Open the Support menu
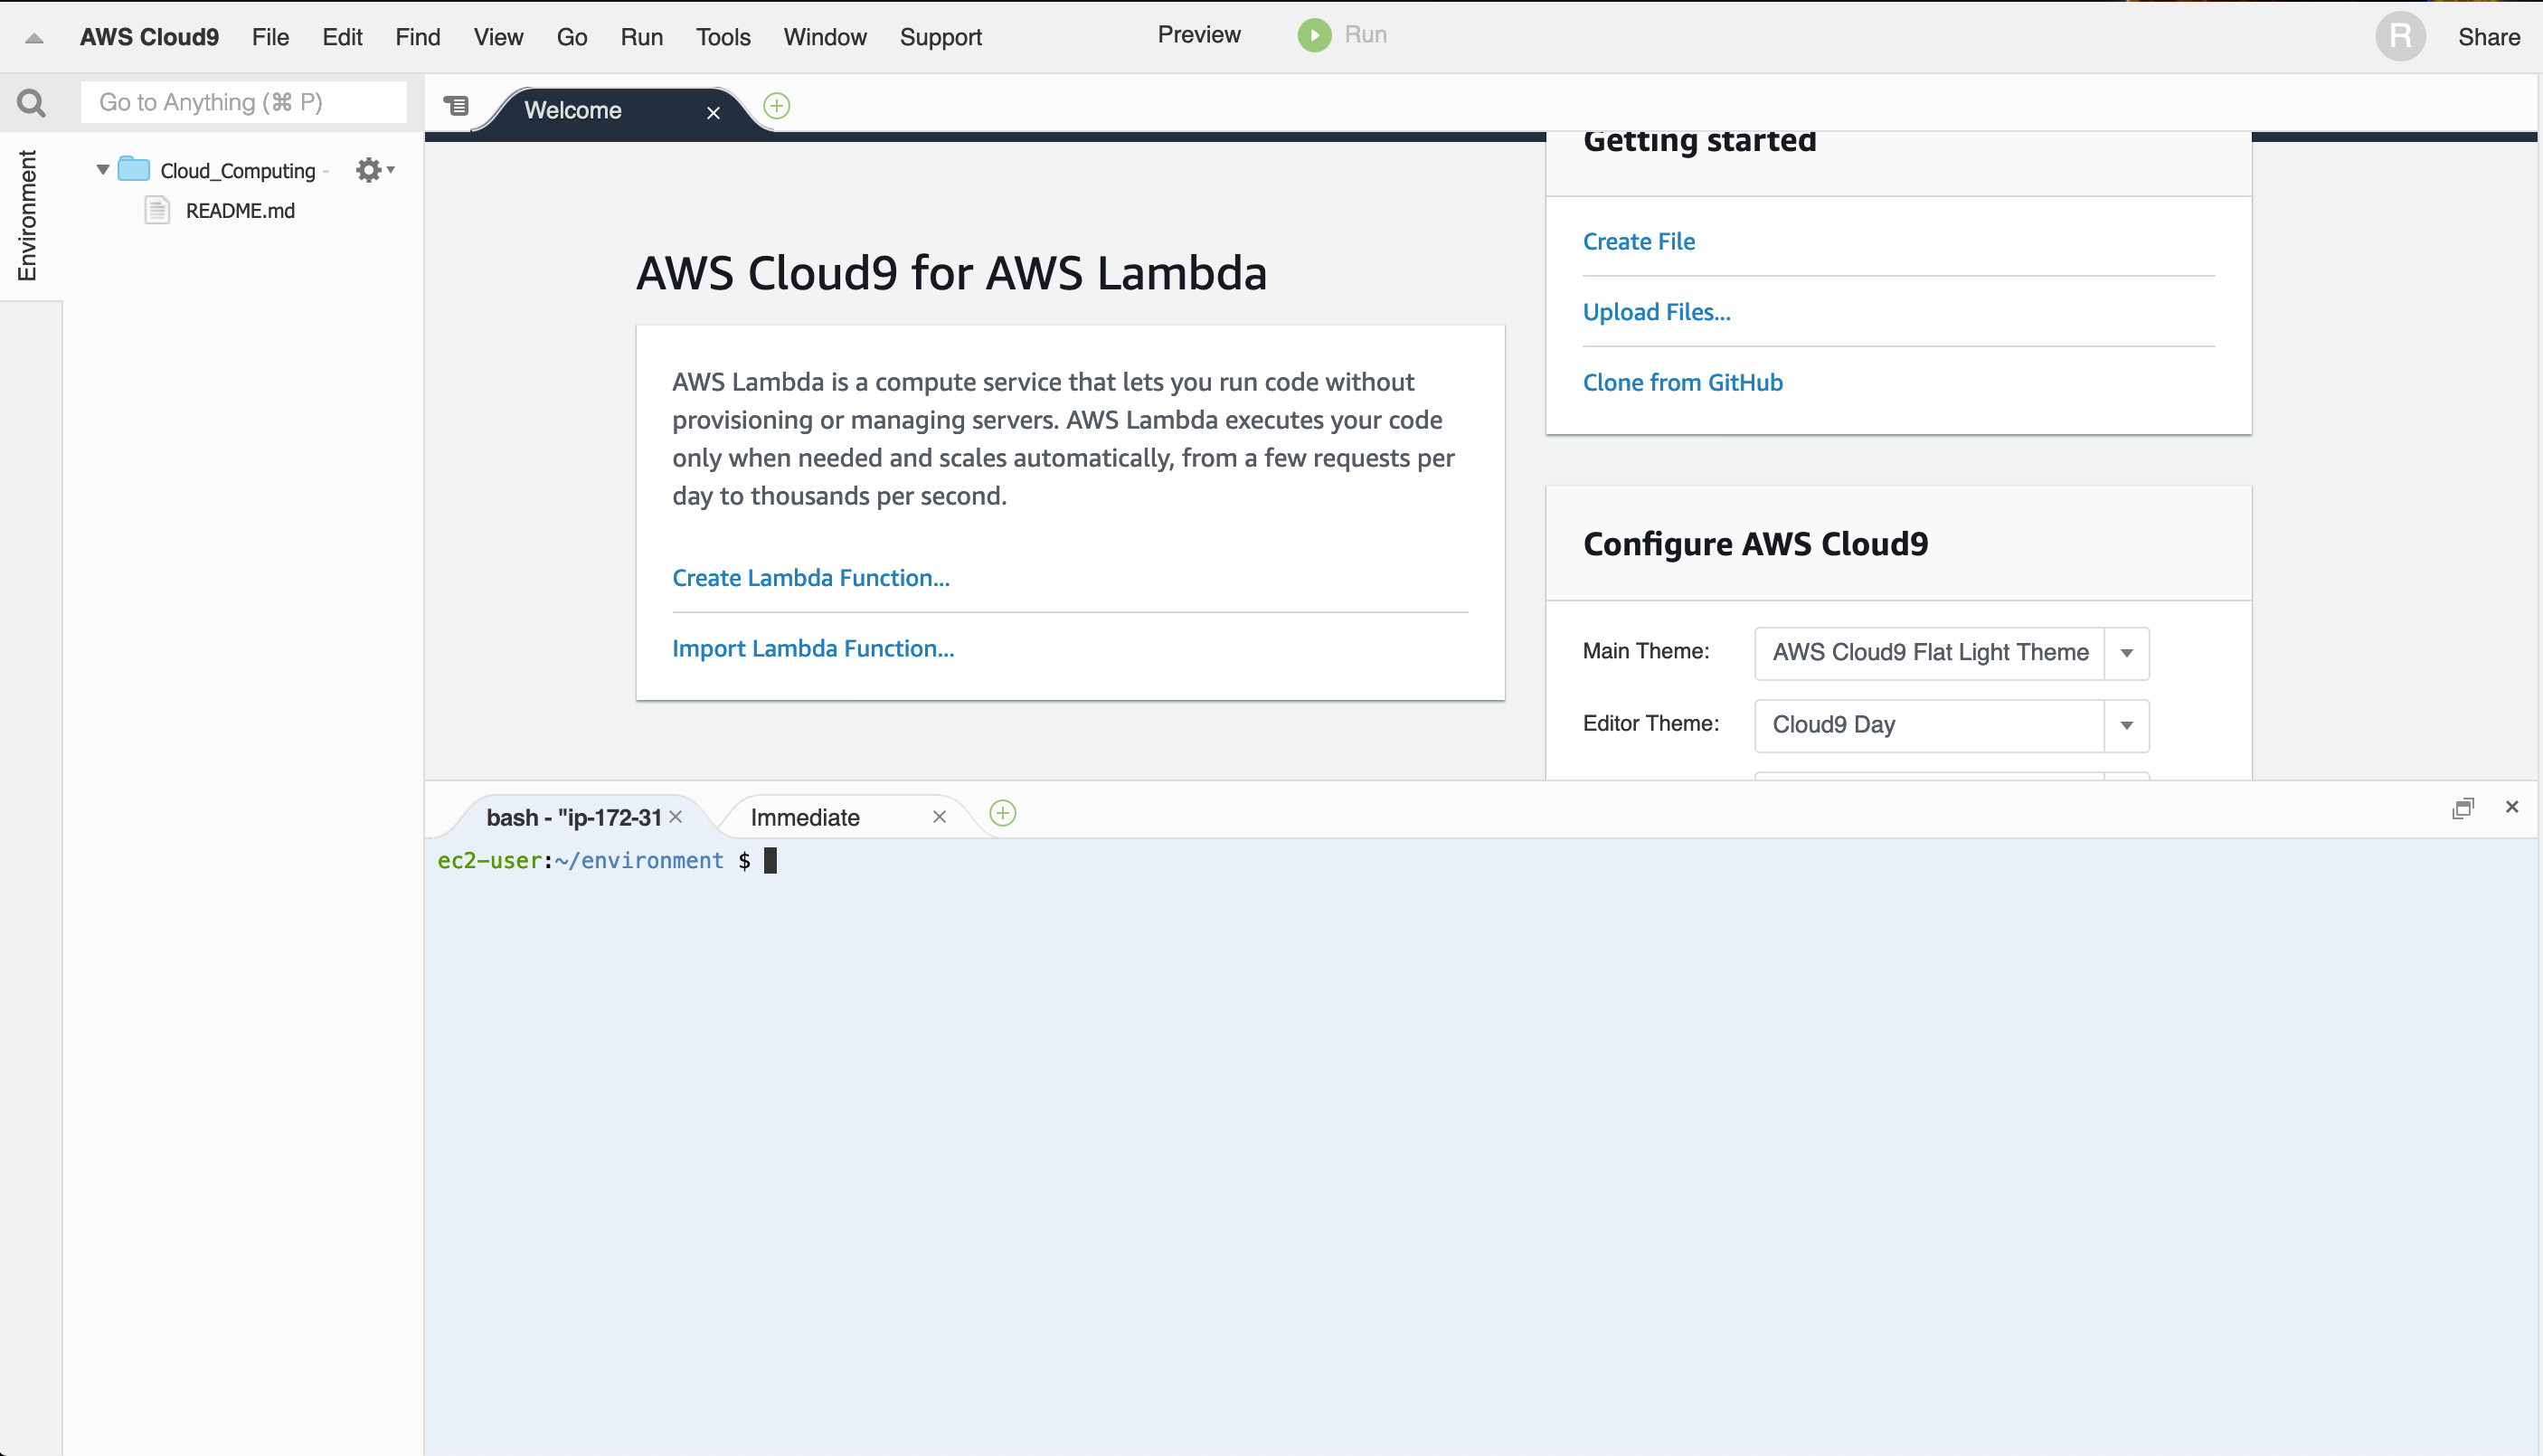Viewport: 2543px width, 1456px height. coord(940,37)
